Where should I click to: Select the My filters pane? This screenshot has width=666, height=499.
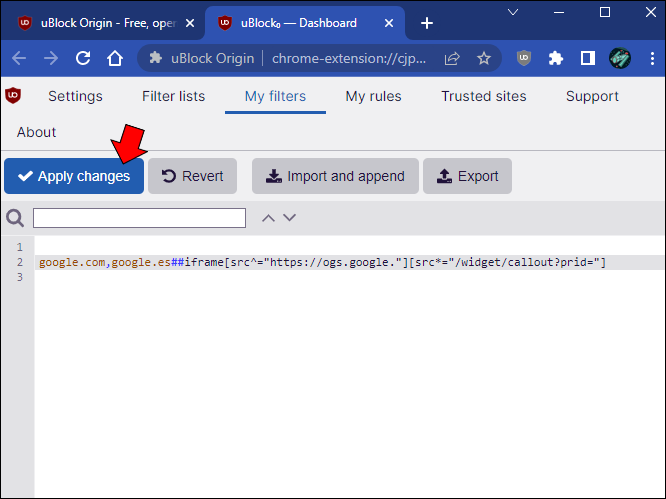[x=275, y=96]
